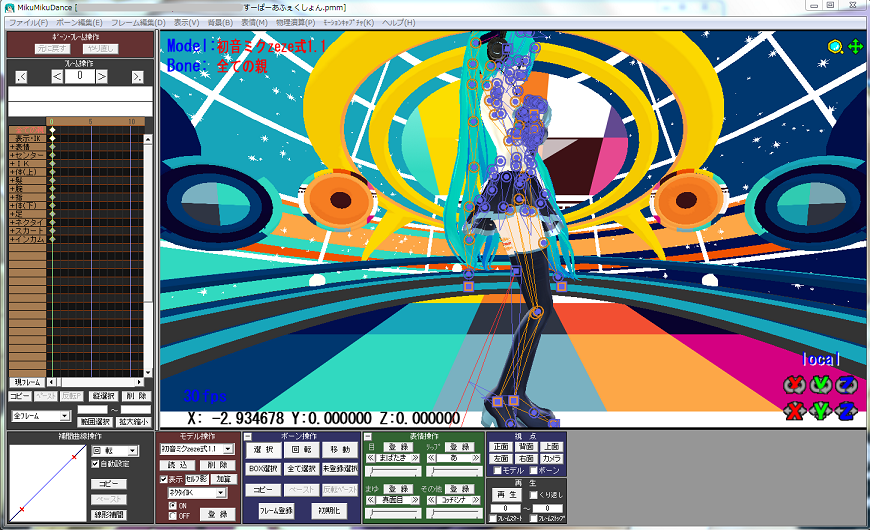The image size is (870, 530).
Task: Step back one frame with '<' button
Action: pyautogui.click(x=57, y=76)
